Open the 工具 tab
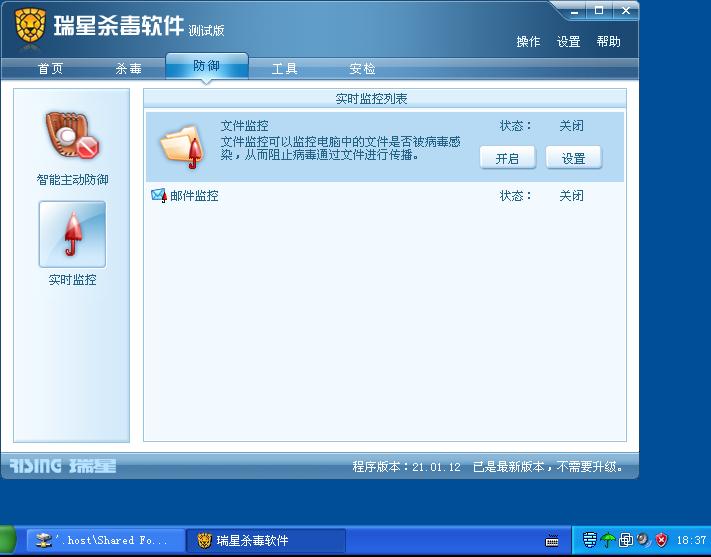Viewport: 711px width, 557px height. pos(284,68)
